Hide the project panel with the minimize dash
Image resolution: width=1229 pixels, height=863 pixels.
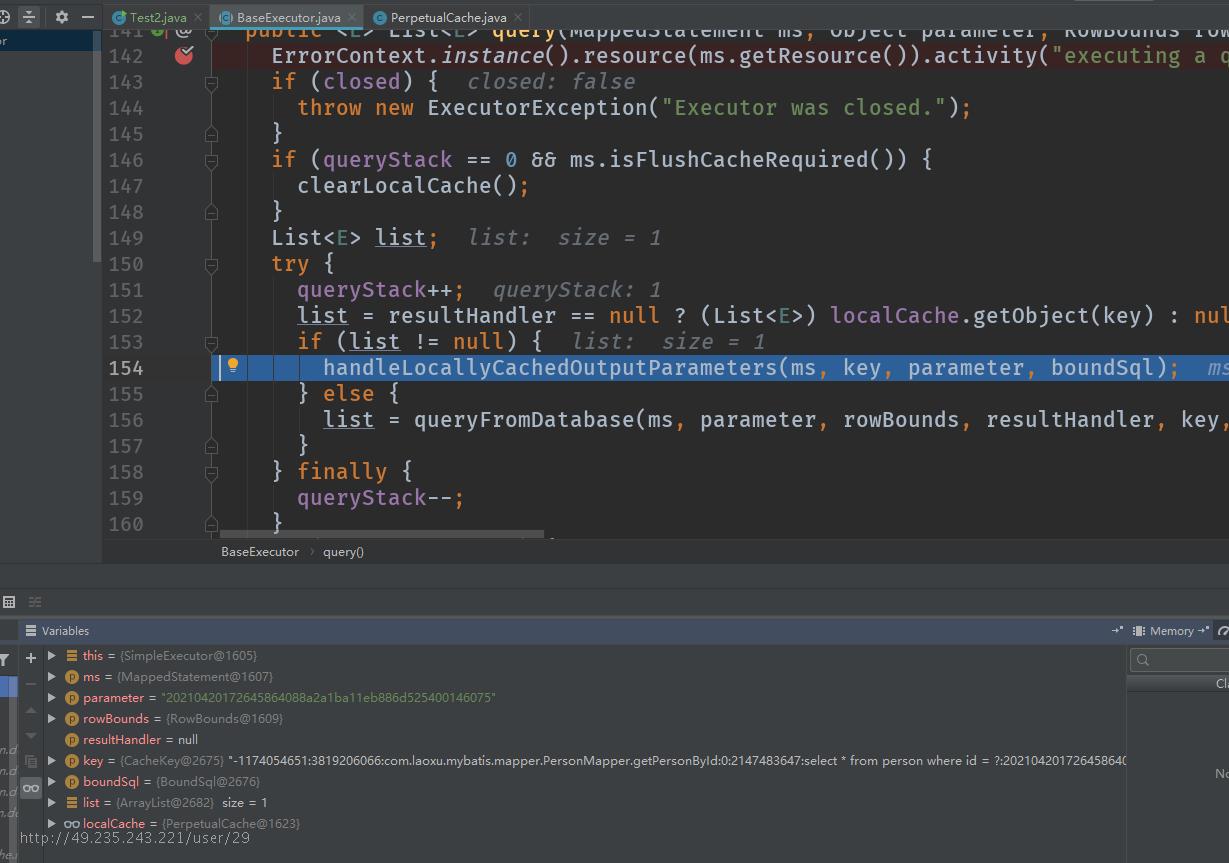pos(87,17)
